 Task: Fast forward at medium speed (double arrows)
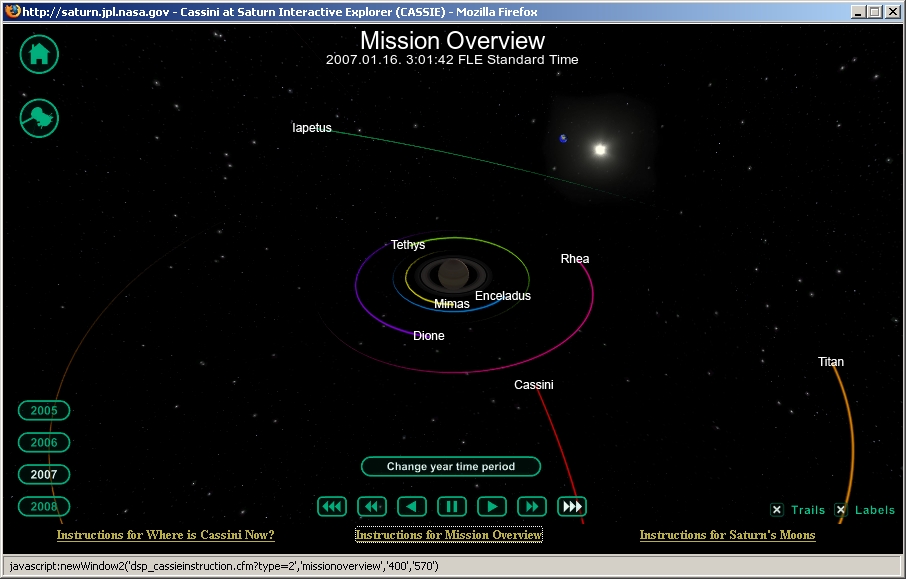pyautogui.click(x=532, y=507)
